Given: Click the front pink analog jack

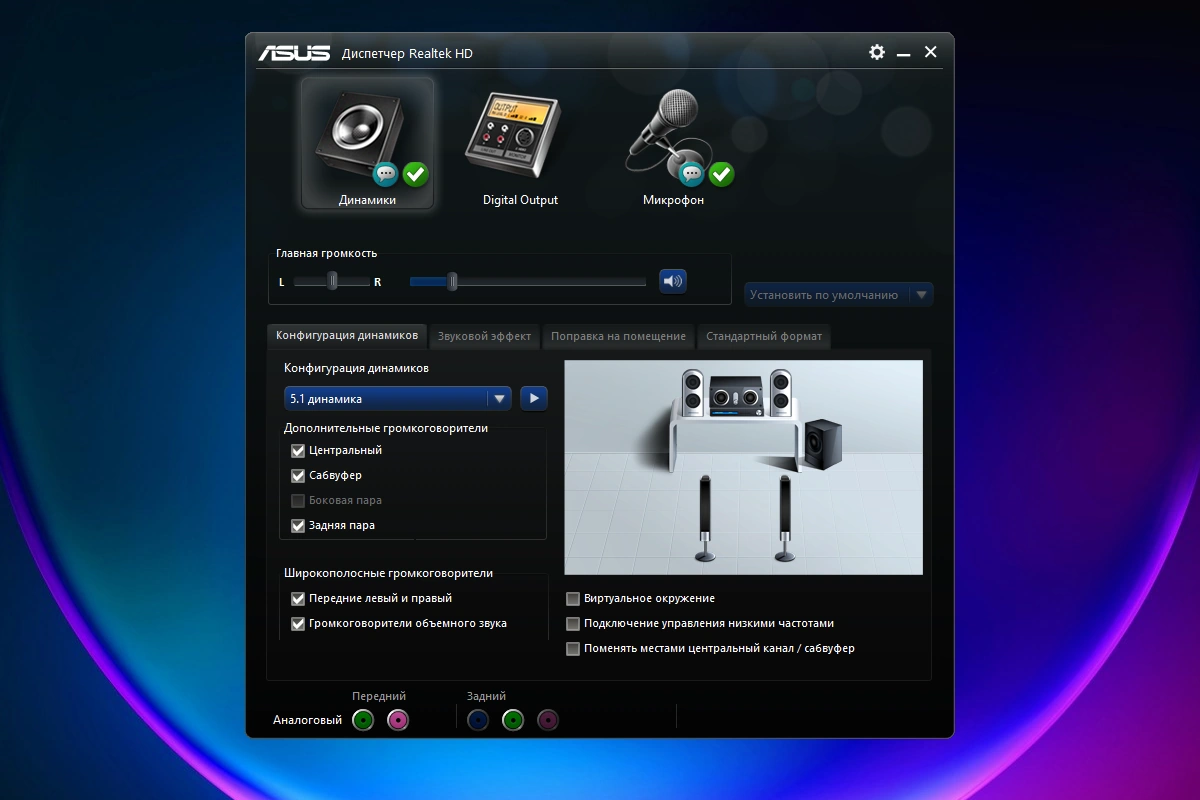Looking at the screenshot, I should pyautogui.click(x=398, y=720).
